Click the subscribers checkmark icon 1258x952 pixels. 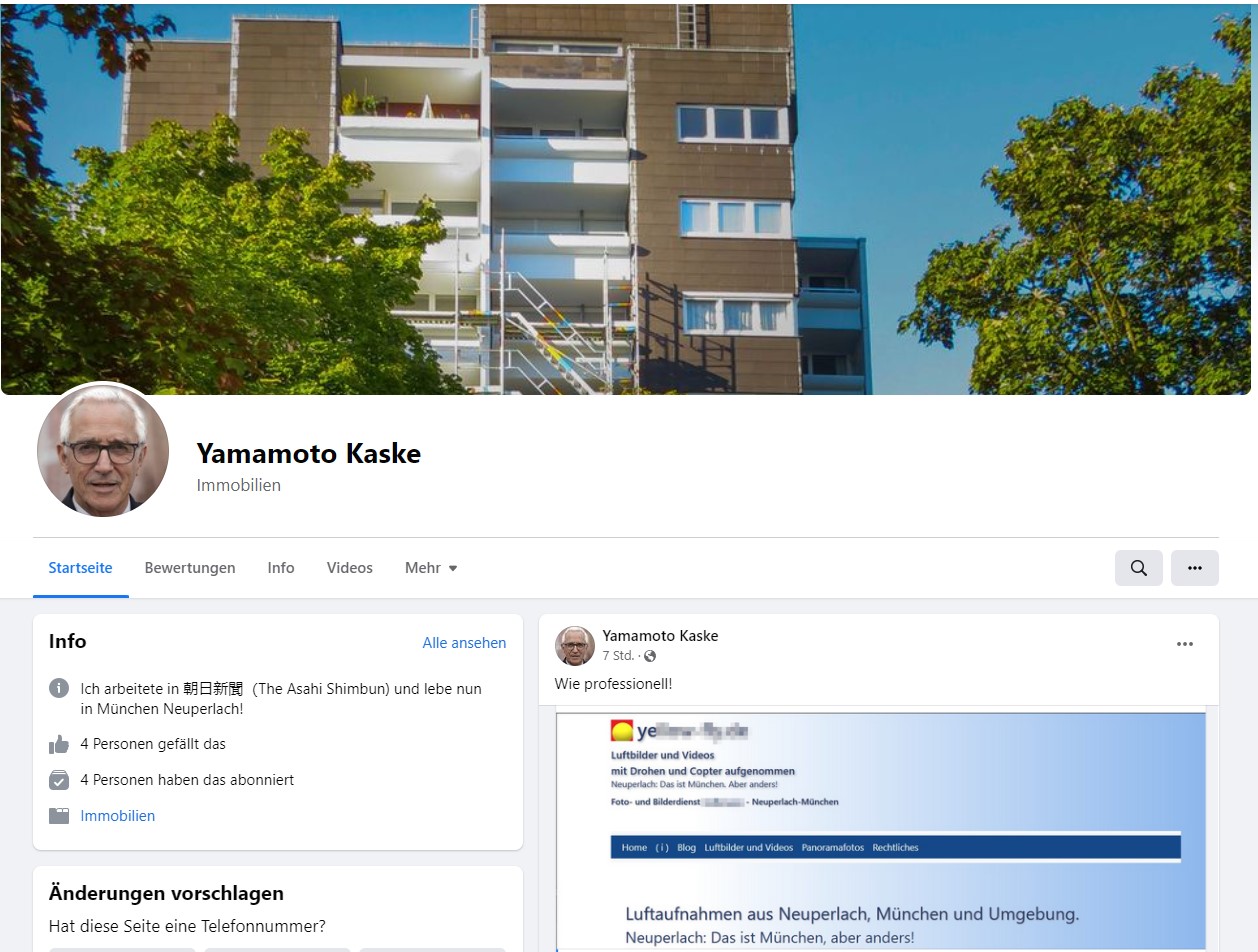(x=59, y=780)
